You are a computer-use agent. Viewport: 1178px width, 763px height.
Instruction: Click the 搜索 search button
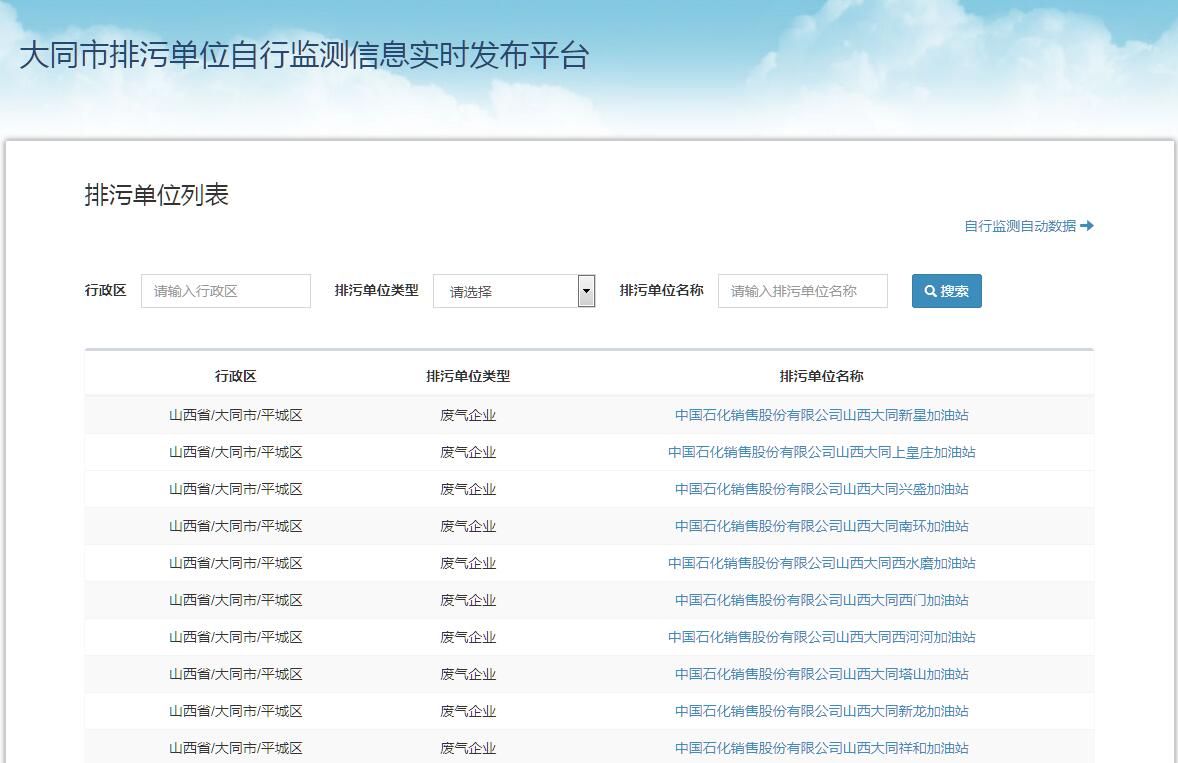[x=946, y=291]
